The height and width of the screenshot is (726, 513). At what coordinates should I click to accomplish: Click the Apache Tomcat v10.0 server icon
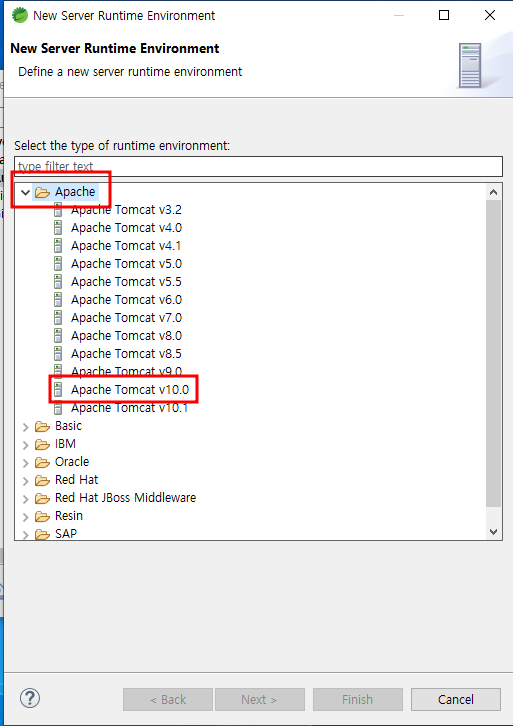coord(58,390)
